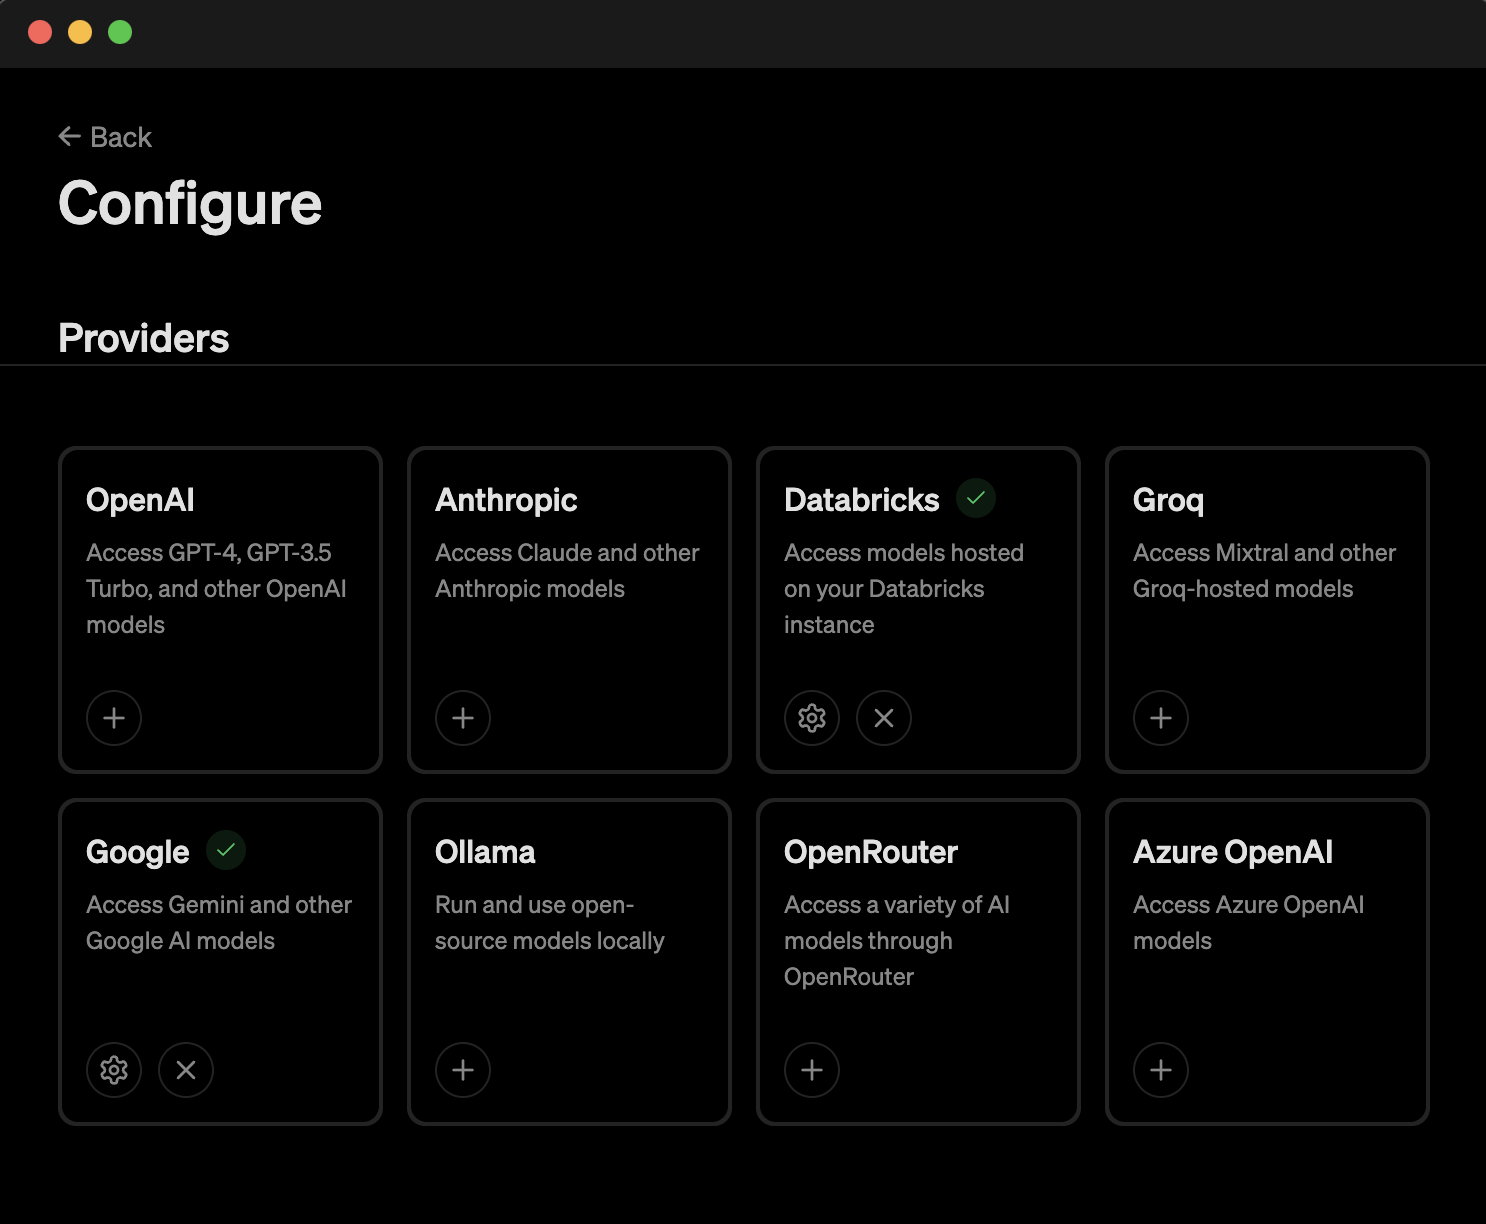Remove Google provider with X icon
This screenshot has width=1486, height=1224.
click(186, 1070)
